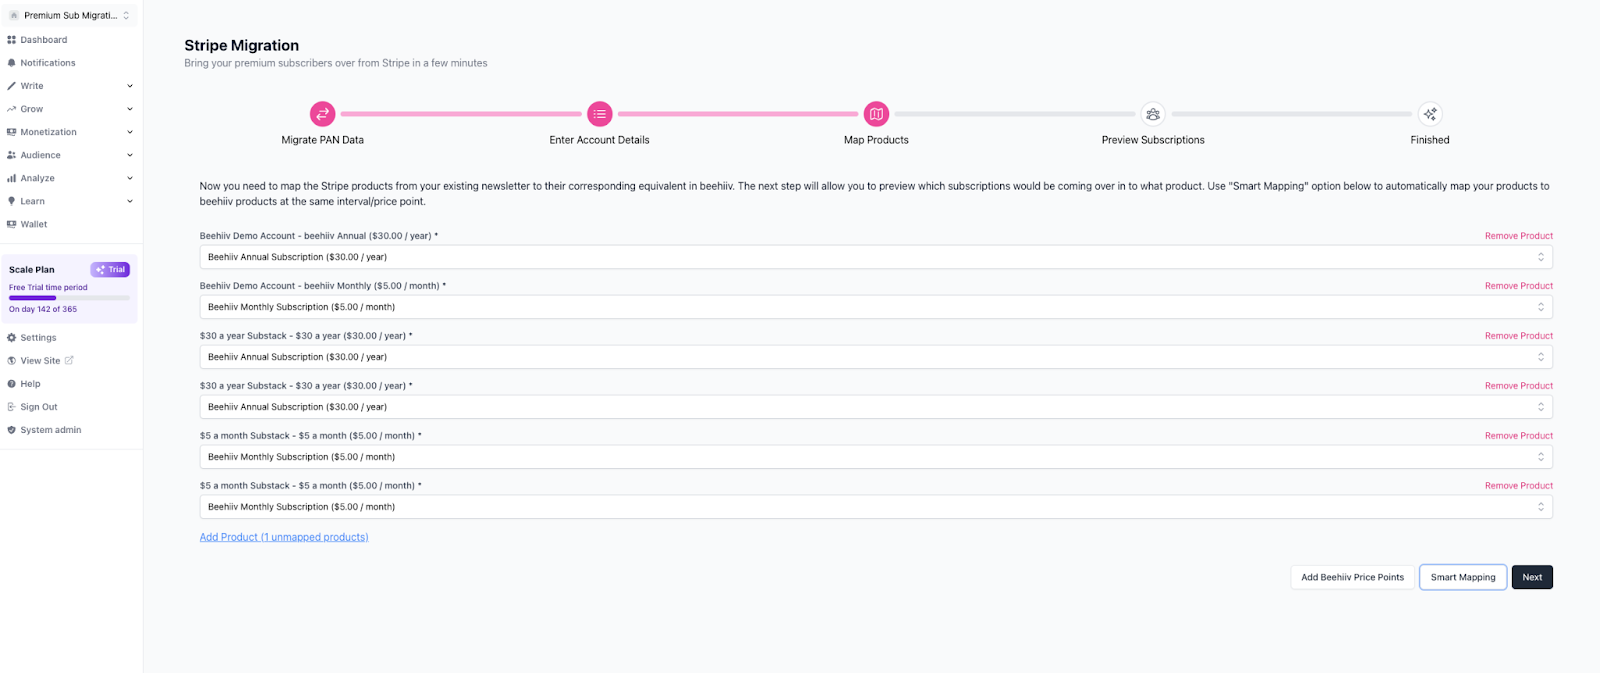Viewport: 1600px width, 673px height.
Task: Click Add Beehiiv Price Points button
Action: [x=1352, y=577]
